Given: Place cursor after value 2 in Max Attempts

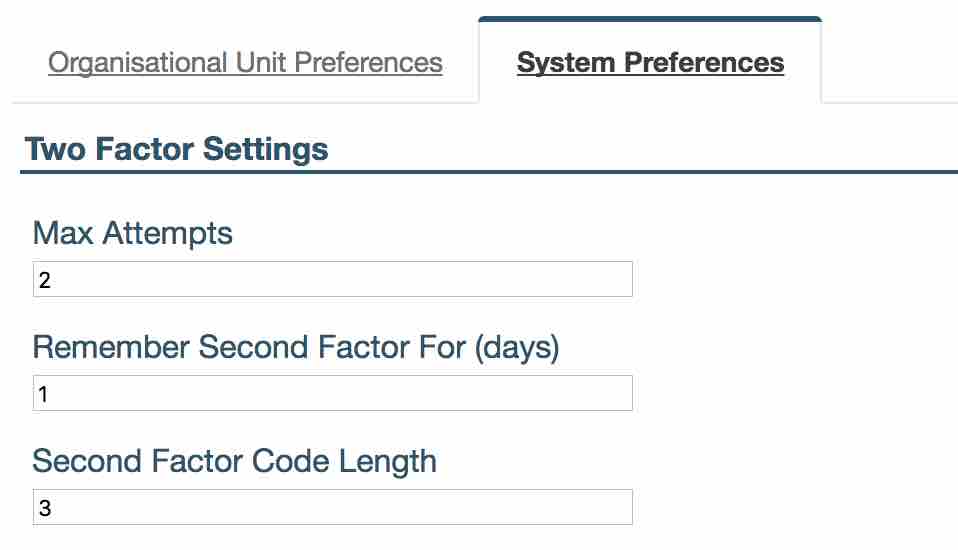Looking at the screenshot, I should (x=52, y=280).
